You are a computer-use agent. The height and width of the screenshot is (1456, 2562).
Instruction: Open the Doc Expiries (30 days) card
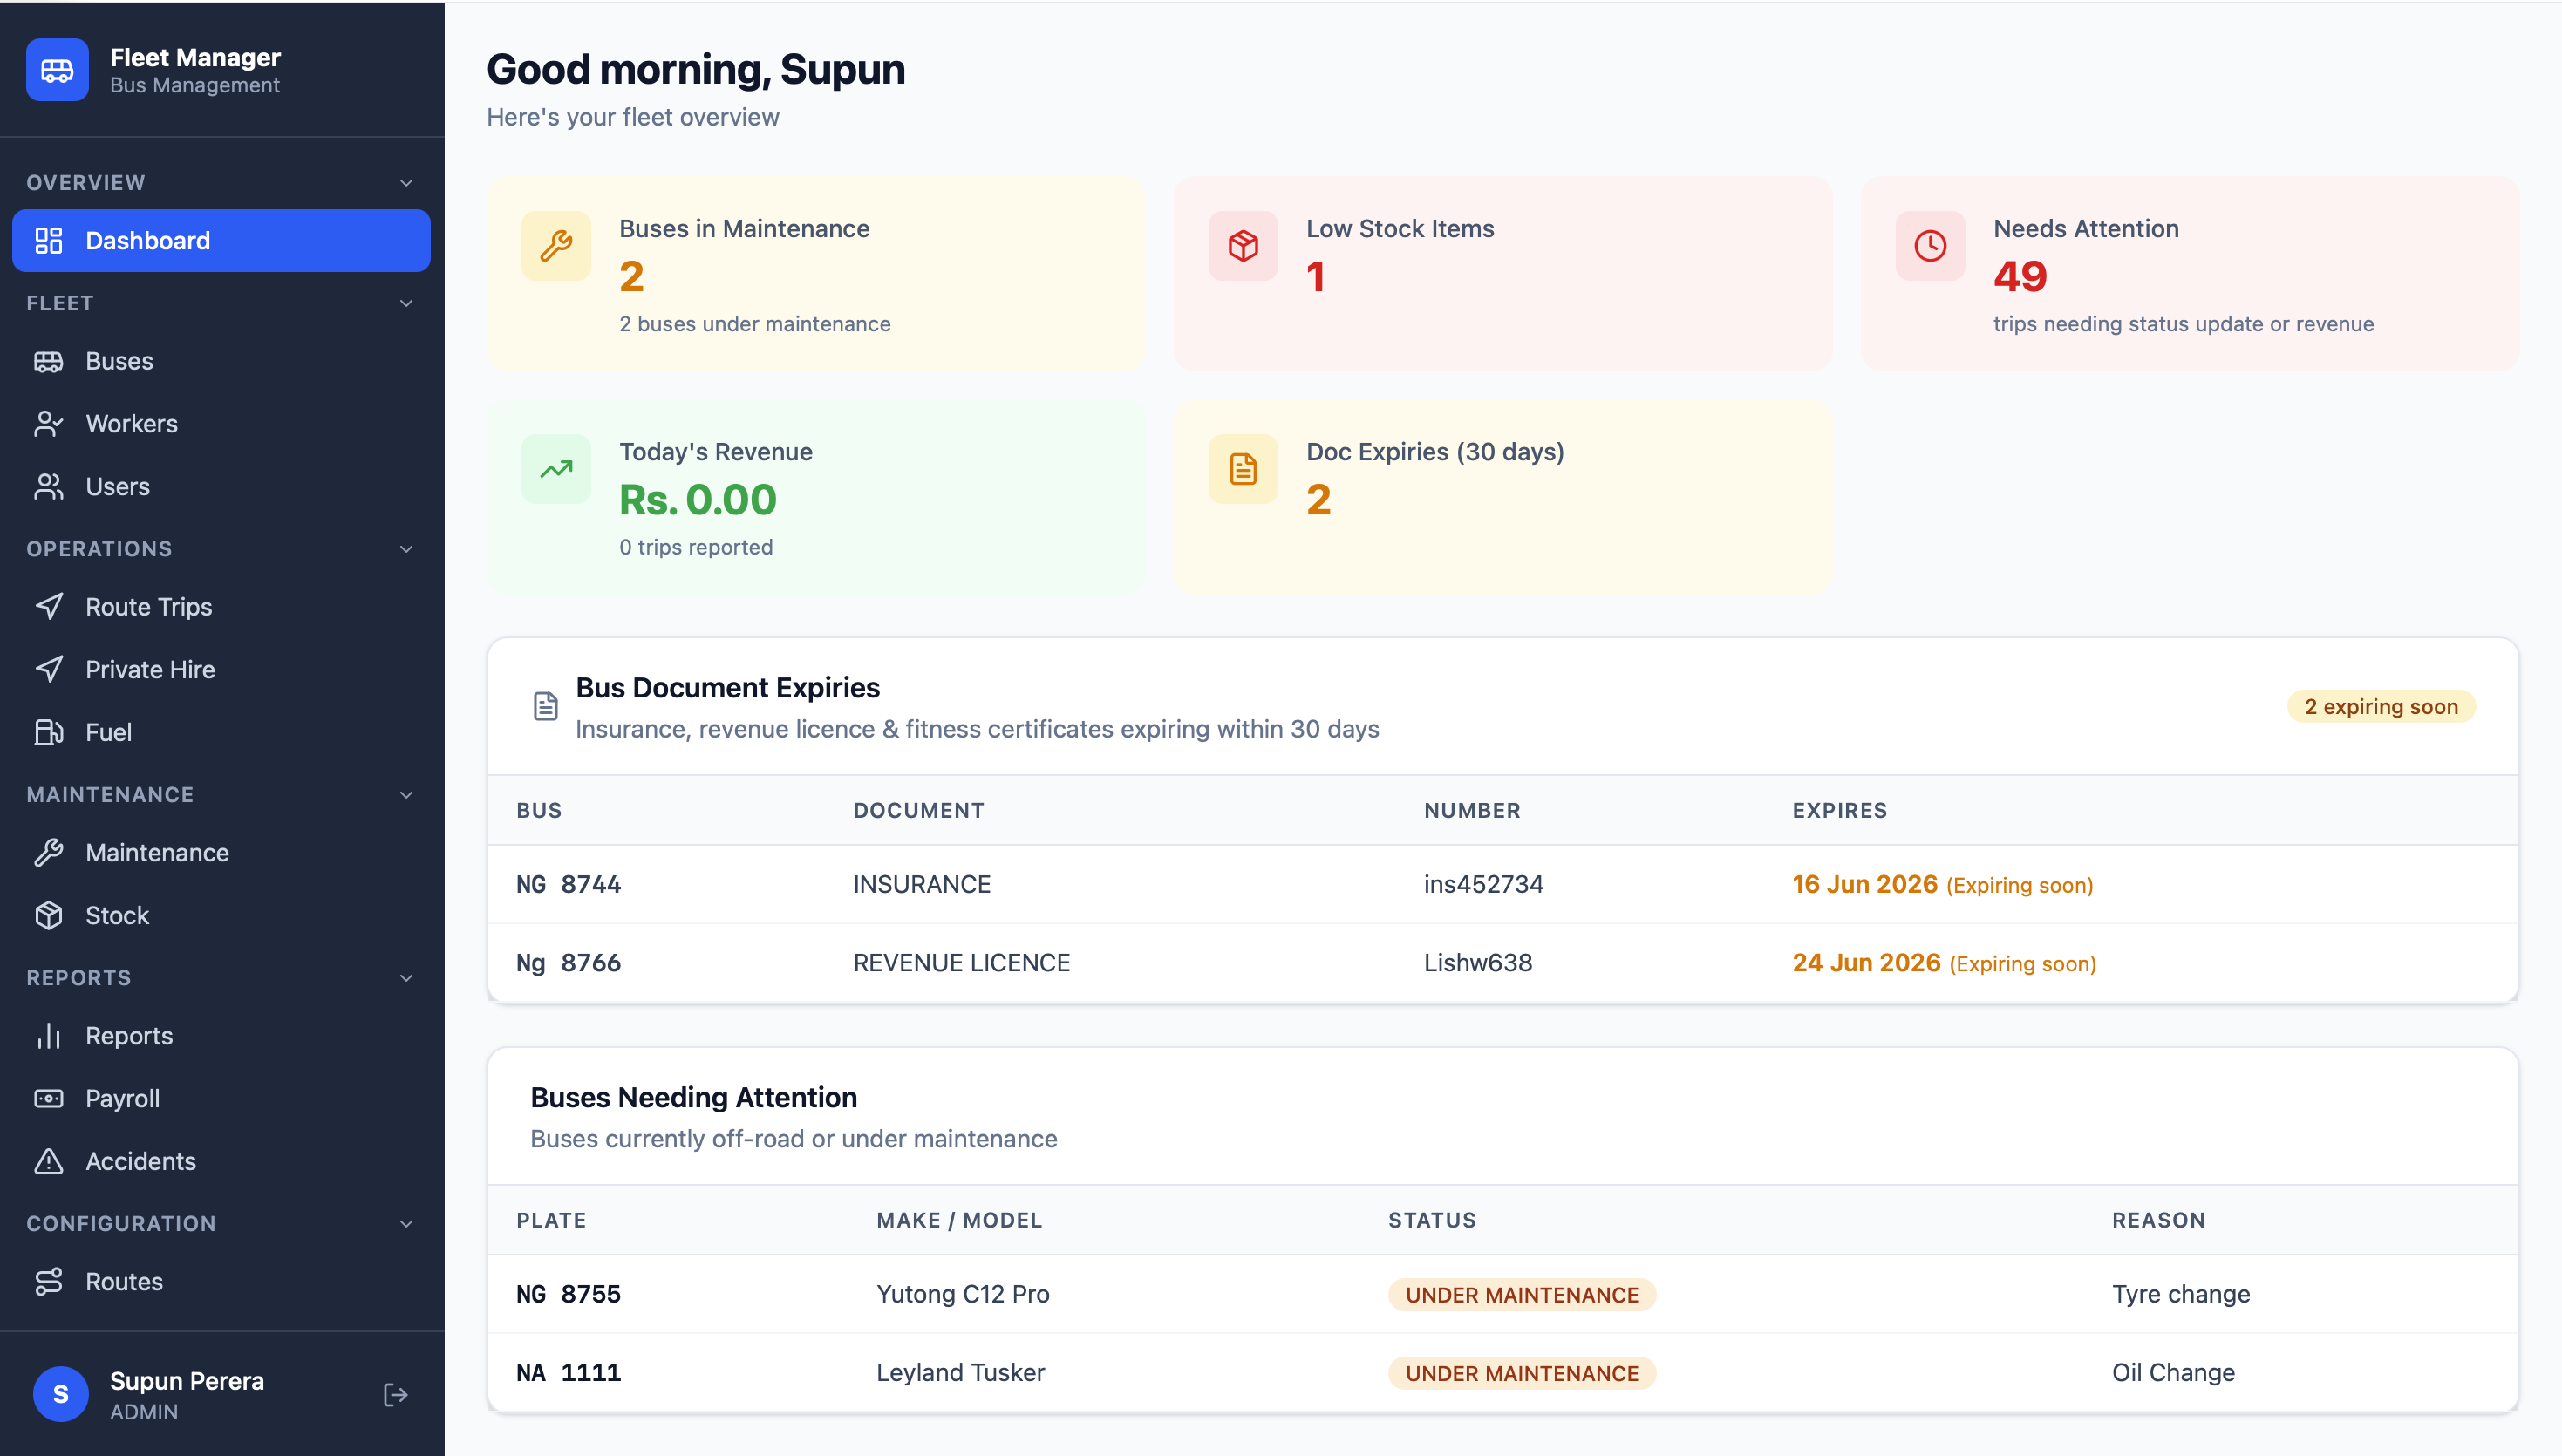click(1503, 498)
